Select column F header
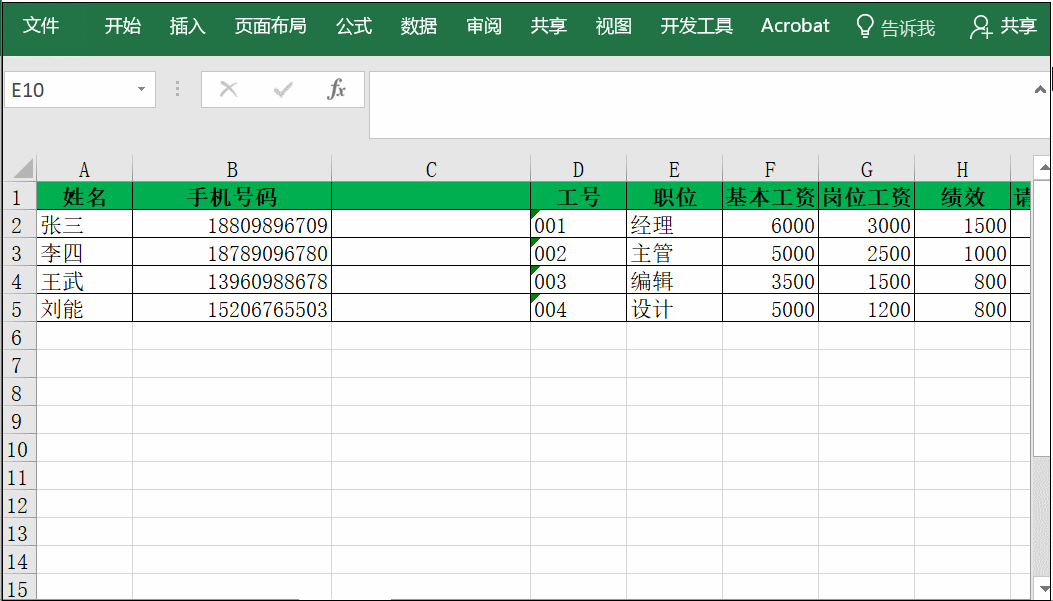Image resolution: width=1053 pixels, height=601 pixels. point(770,169)
